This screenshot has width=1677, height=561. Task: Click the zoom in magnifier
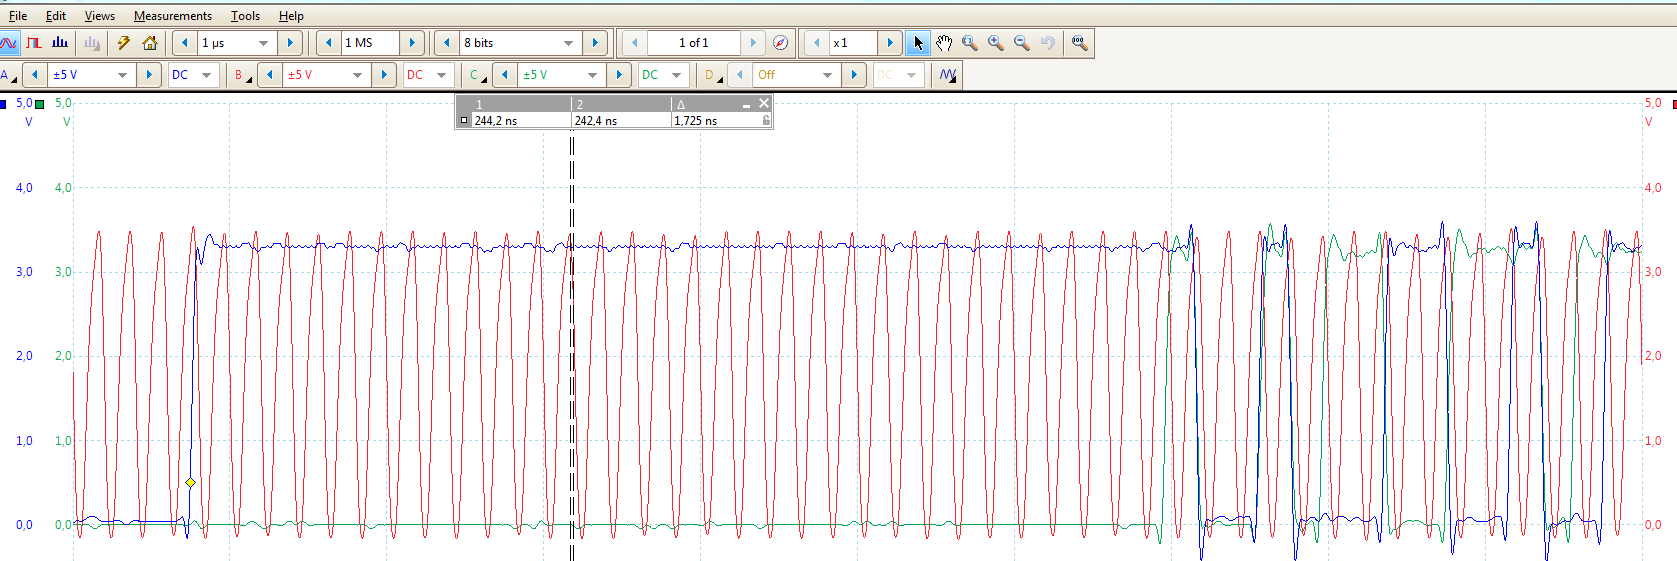click(x=996, y=43)
